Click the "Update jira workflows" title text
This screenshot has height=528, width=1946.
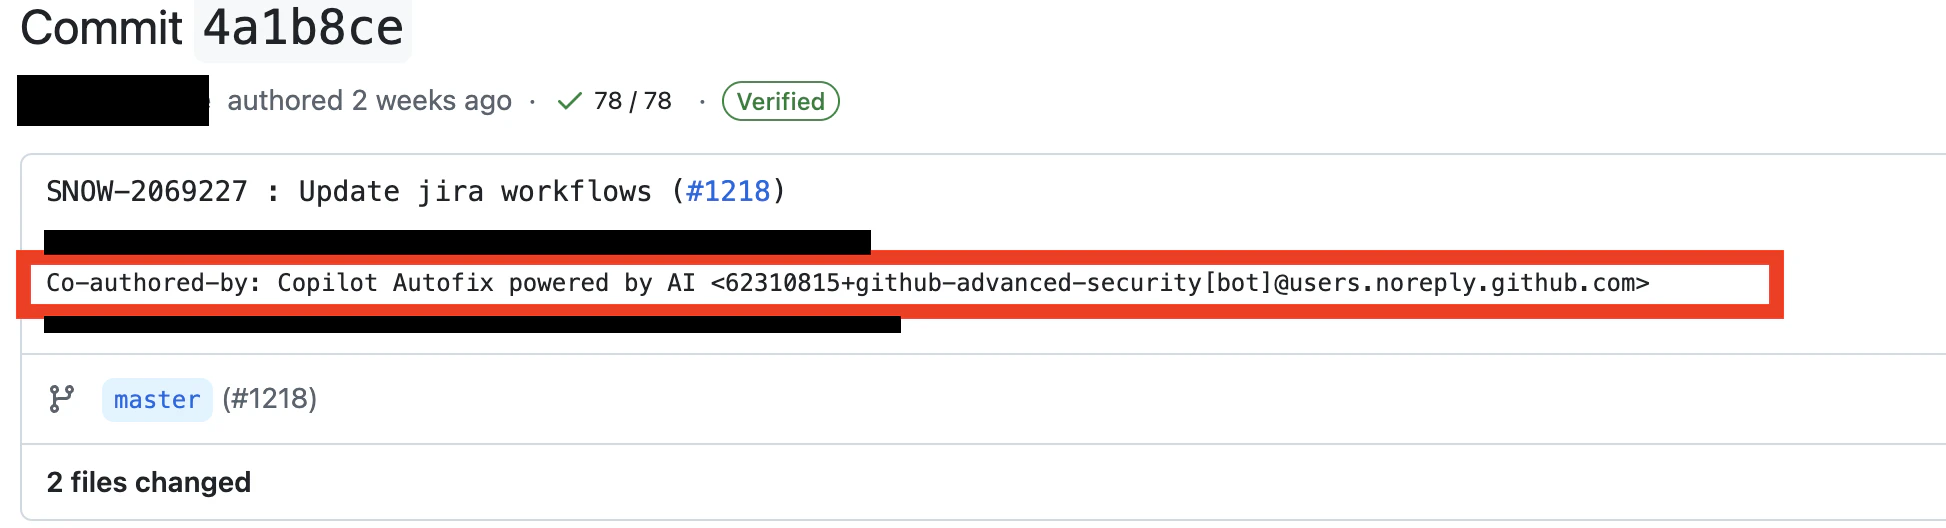475,191
